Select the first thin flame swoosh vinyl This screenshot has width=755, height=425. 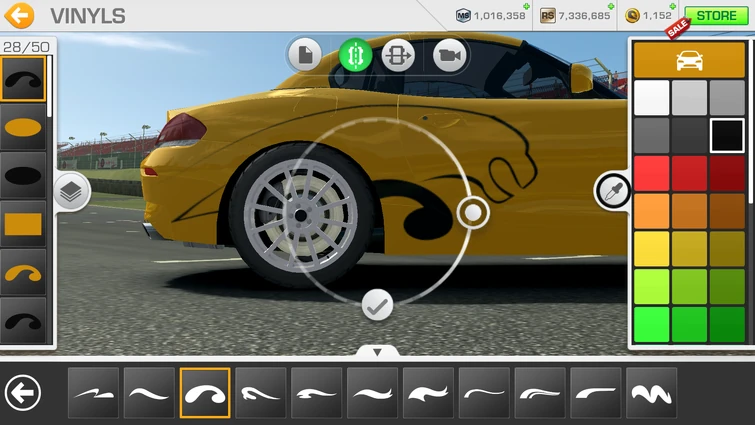click(93, 393)
